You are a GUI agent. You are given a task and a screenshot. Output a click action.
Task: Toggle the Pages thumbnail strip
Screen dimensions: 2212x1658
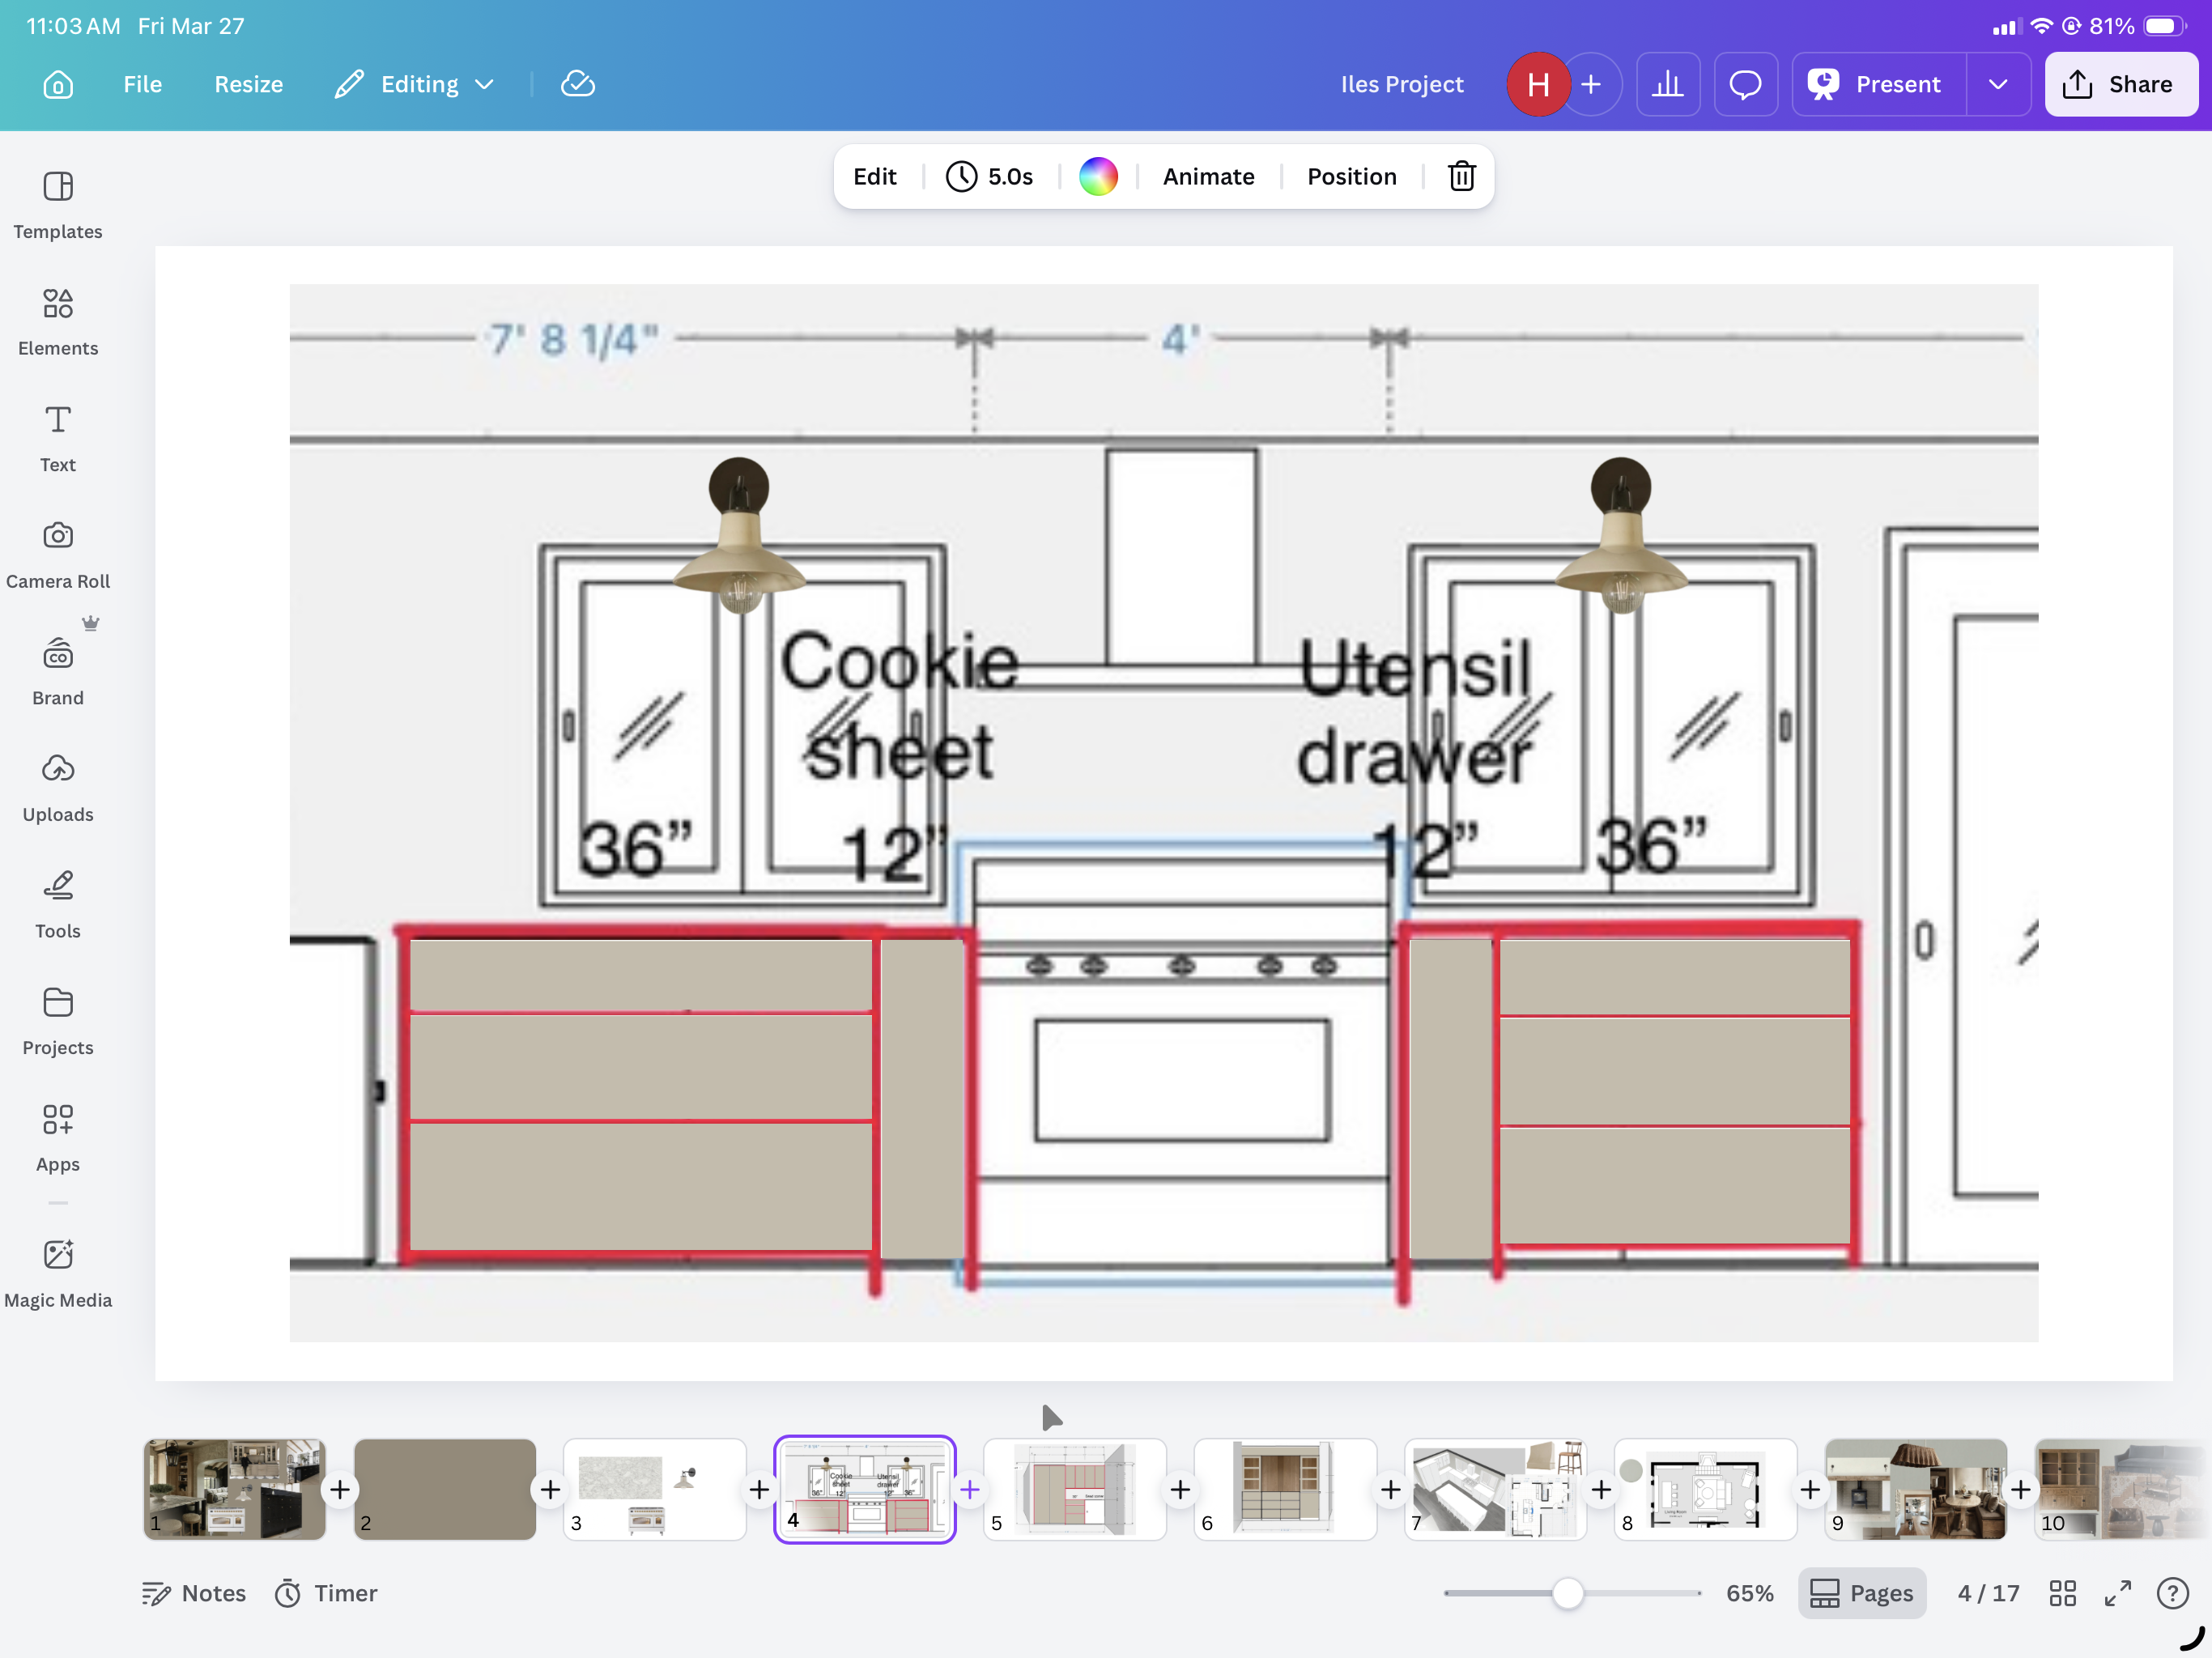point(1861,1593)
